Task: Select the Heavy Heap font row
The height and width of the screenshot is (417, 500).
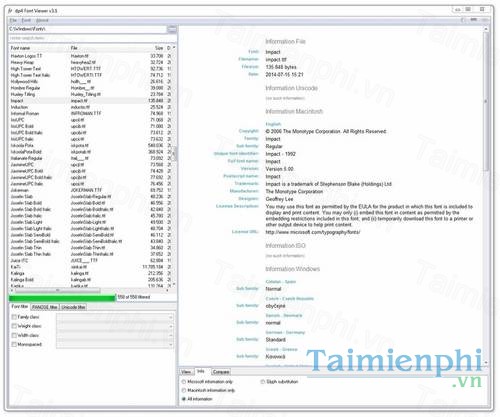Action: pyautogui.click(x=90, y=62)
